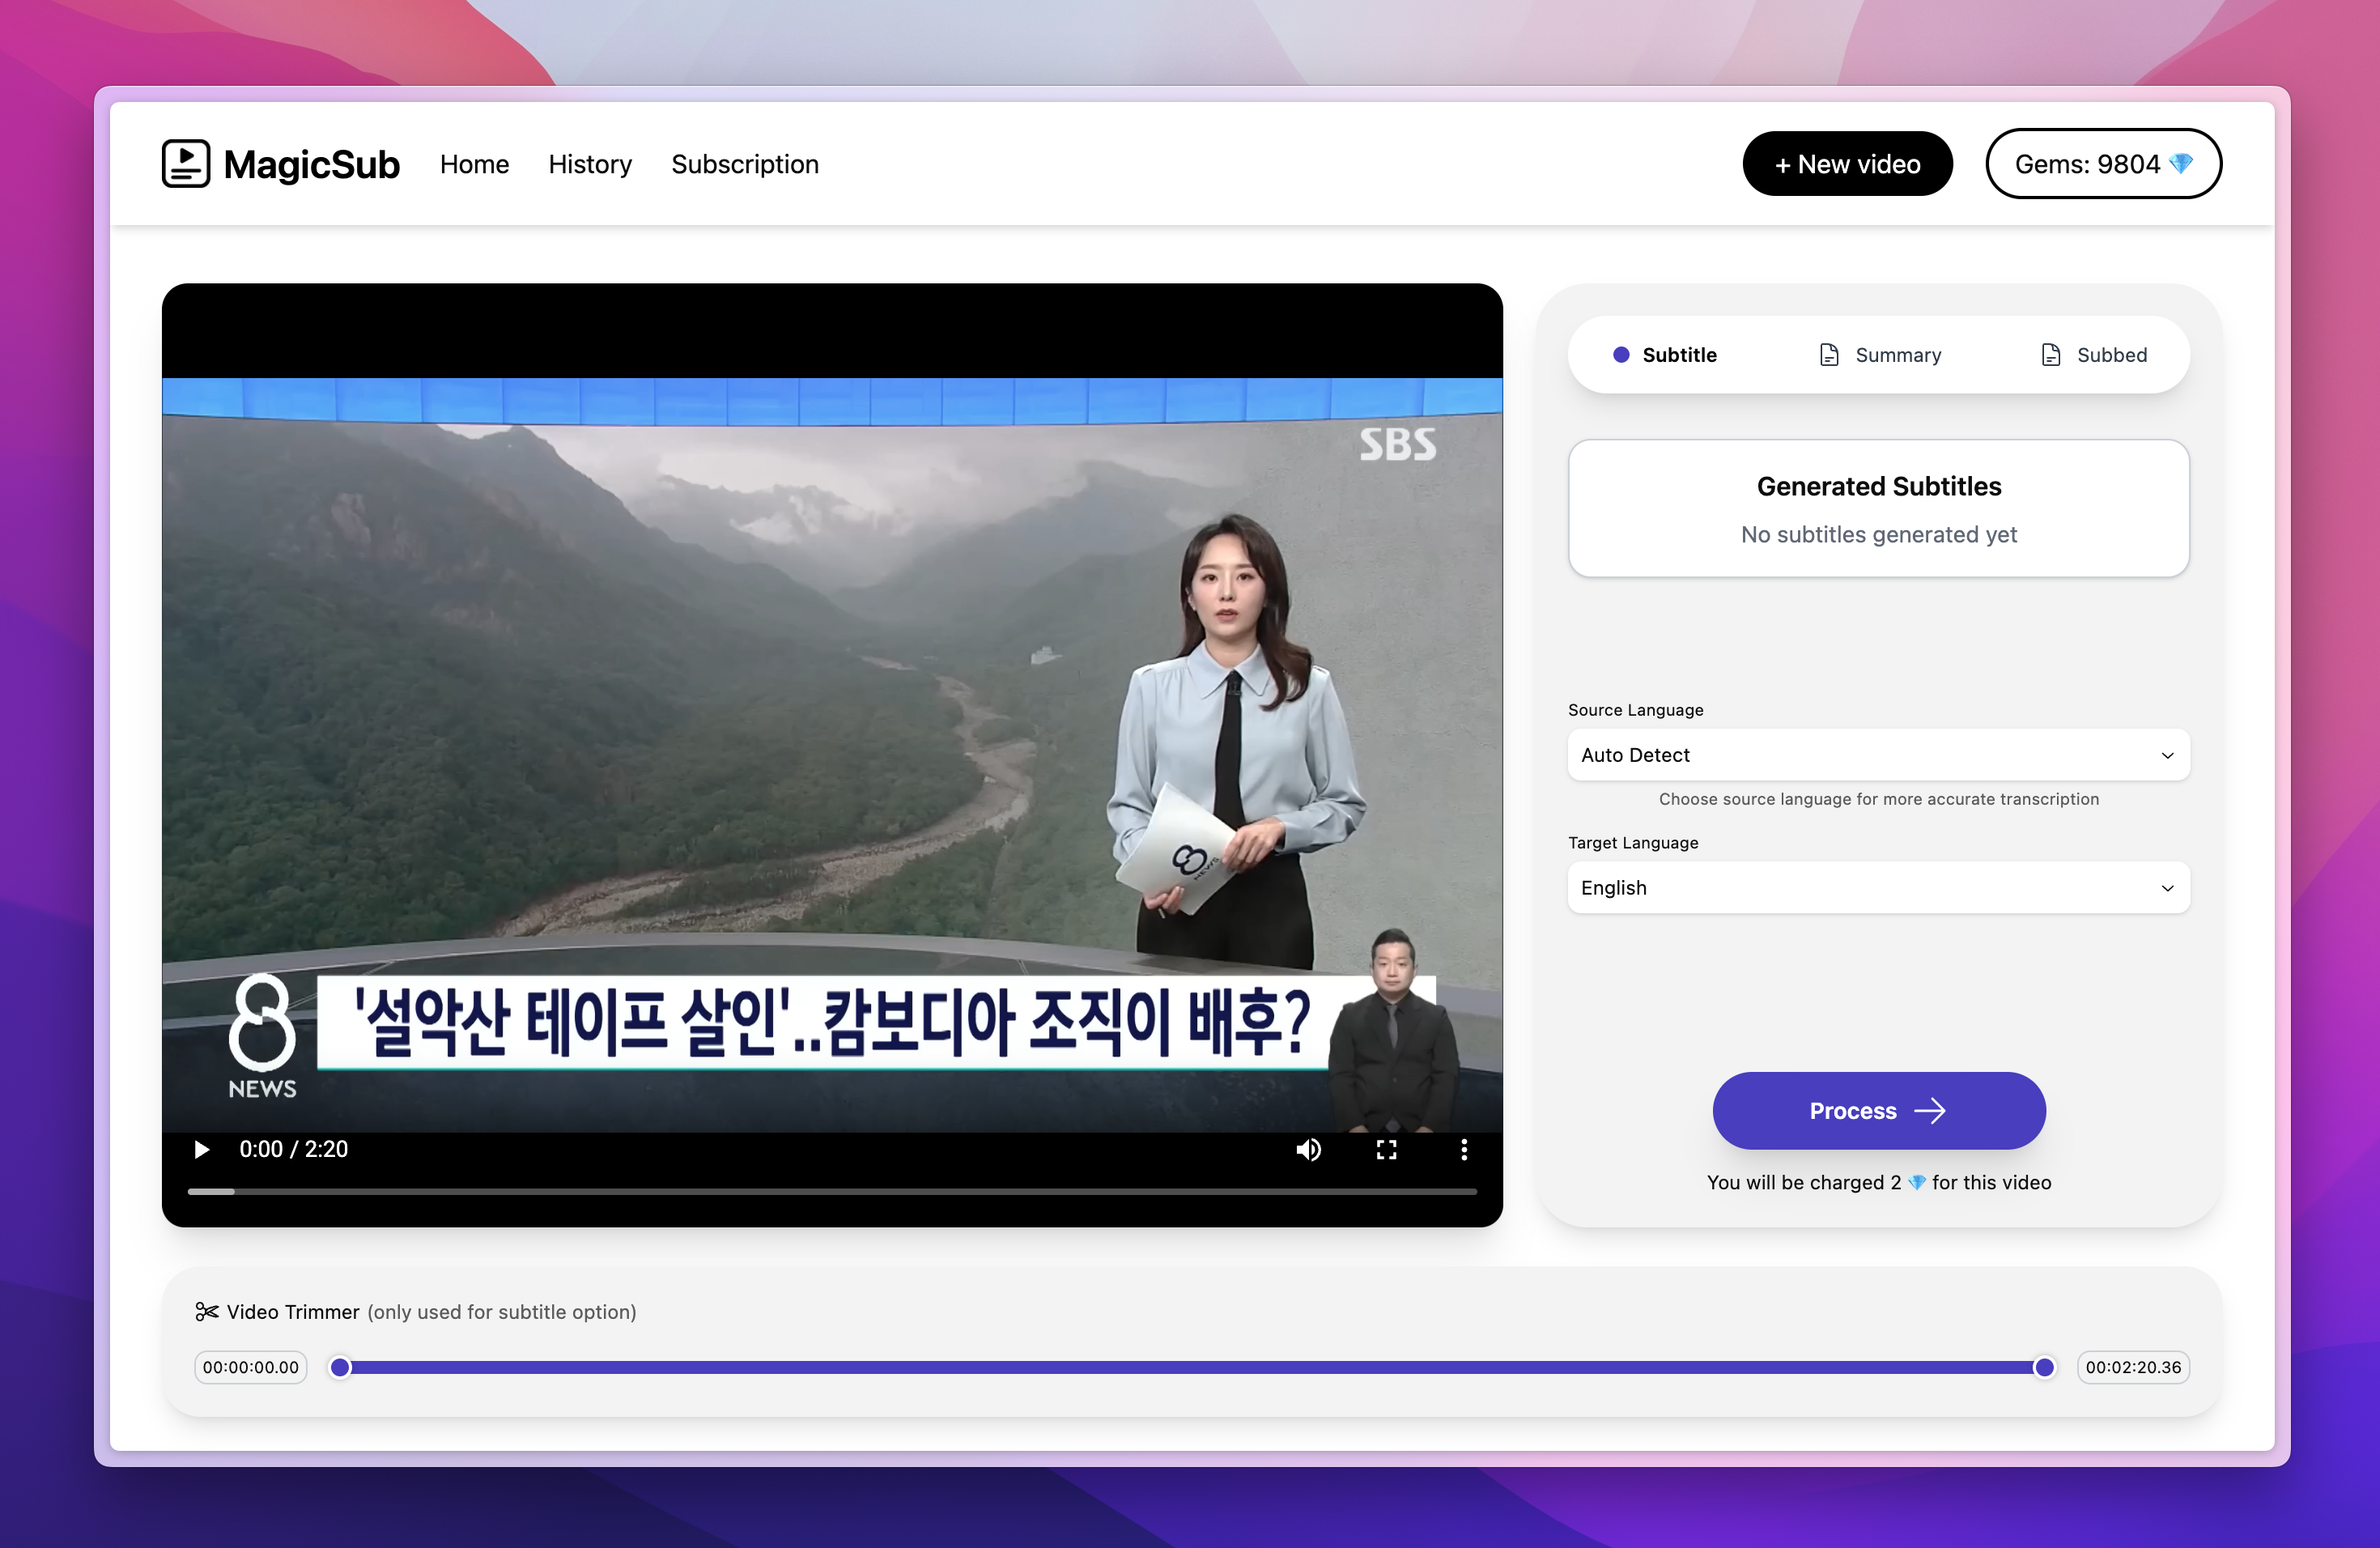Click the scissors icon beside Video Trimmer

click(207, 1311)
